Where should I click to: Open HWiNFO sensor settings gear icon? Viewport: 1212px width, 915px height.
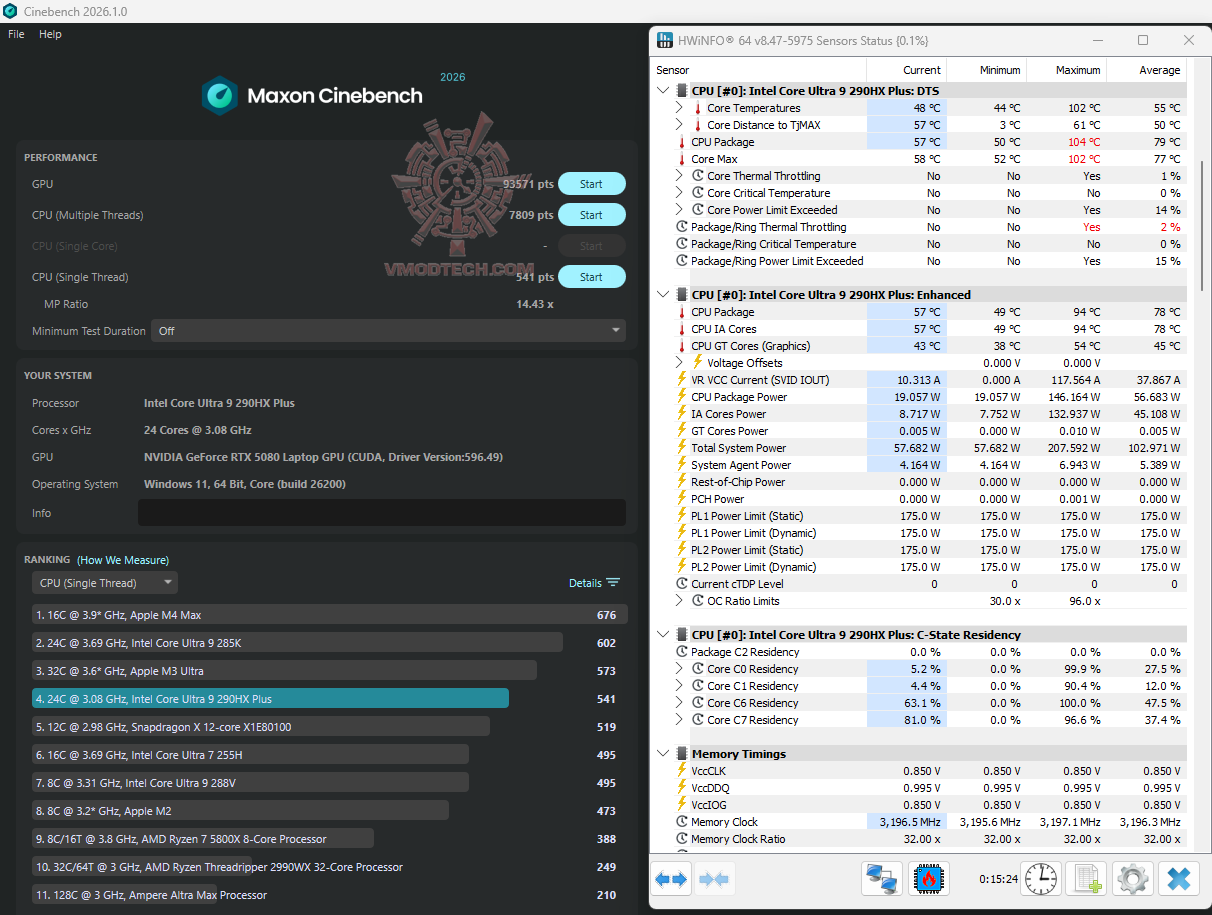pyautogui.click(x=1133, y=880)
